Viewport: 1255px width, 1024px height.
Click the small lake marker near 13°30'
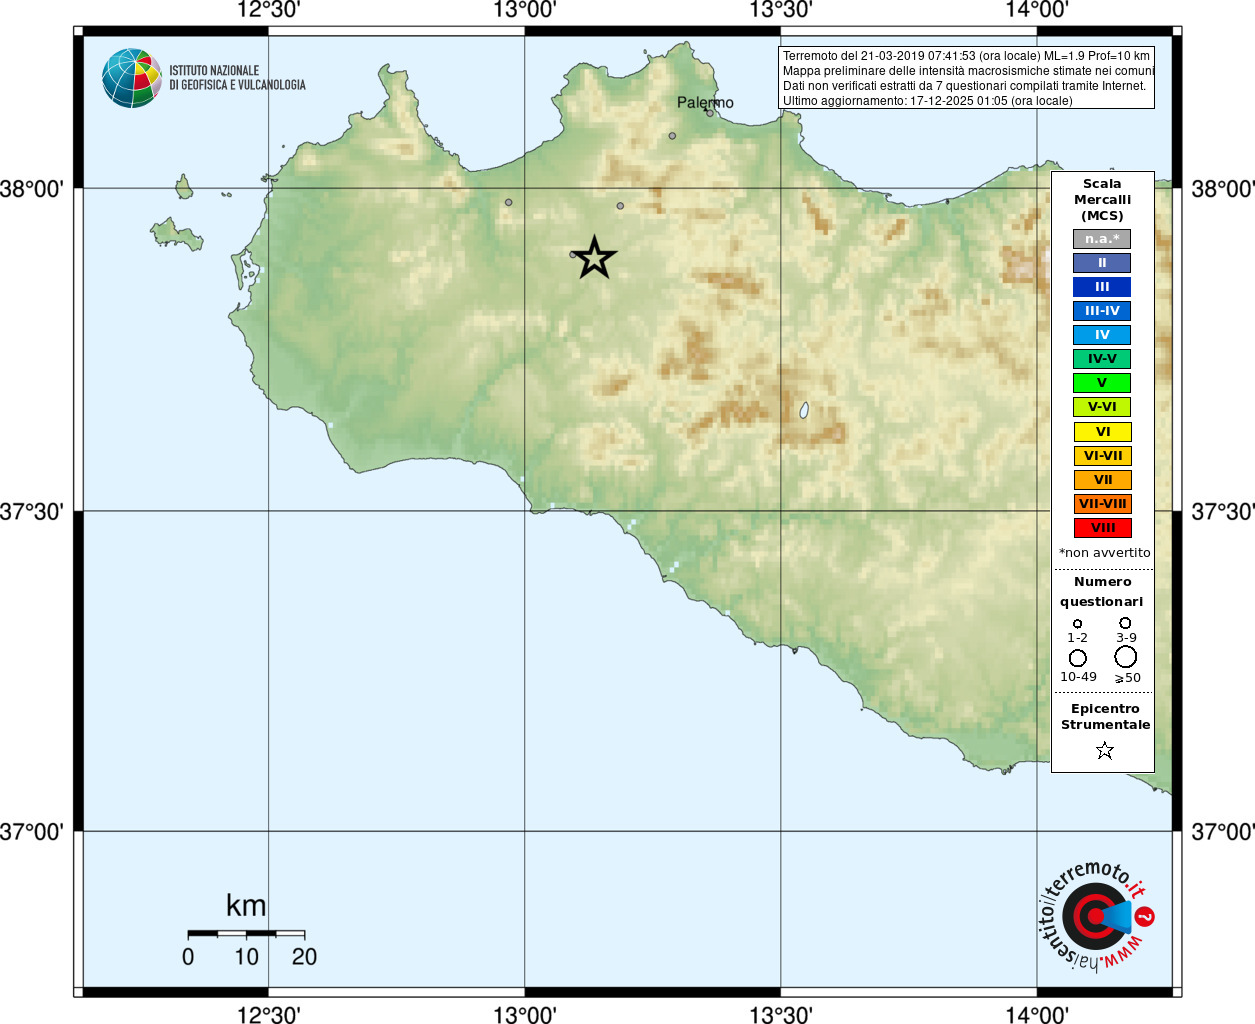[804, 410]
